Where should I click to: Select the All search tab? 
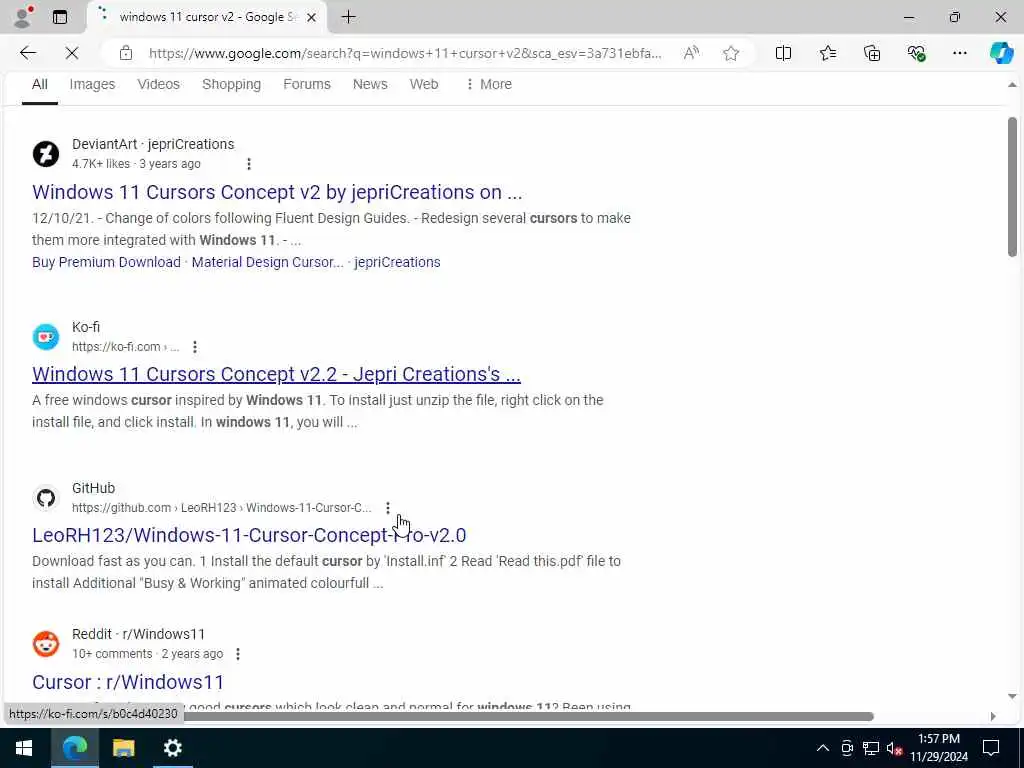pyautogui.click(x=40, y=84)
